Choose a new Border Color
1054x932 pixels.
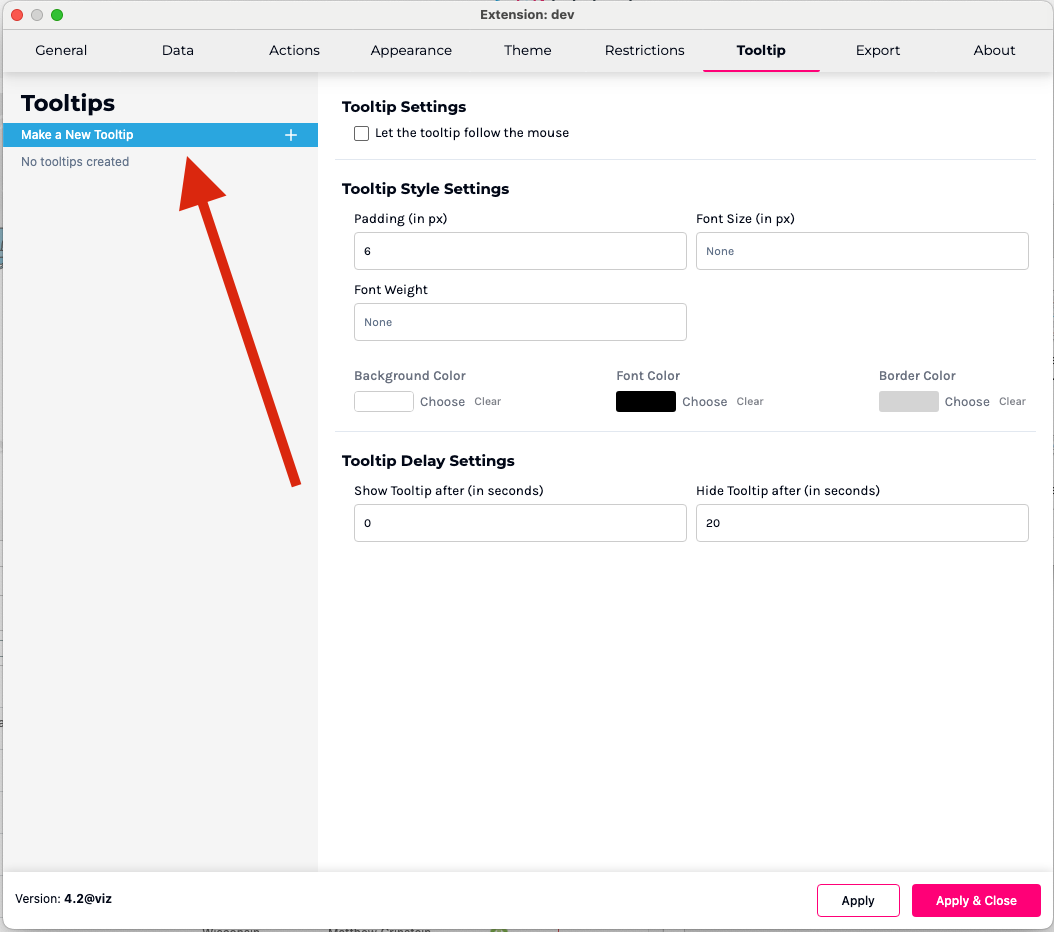[x=967, y=402]
